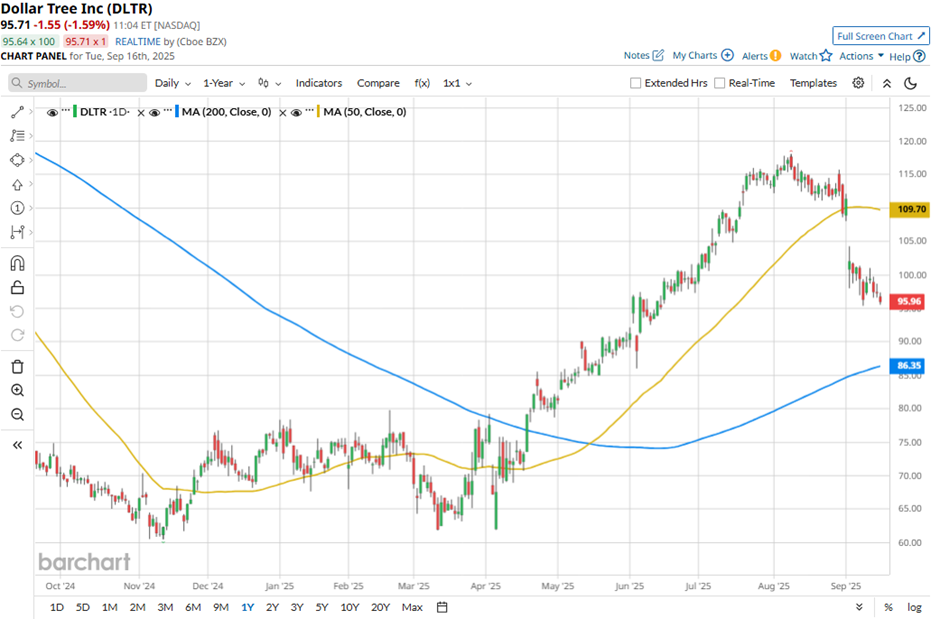Click the Full Screen Chart button
Image resolution: width=940 pixels, height=619 pixels.
[881, 36]
